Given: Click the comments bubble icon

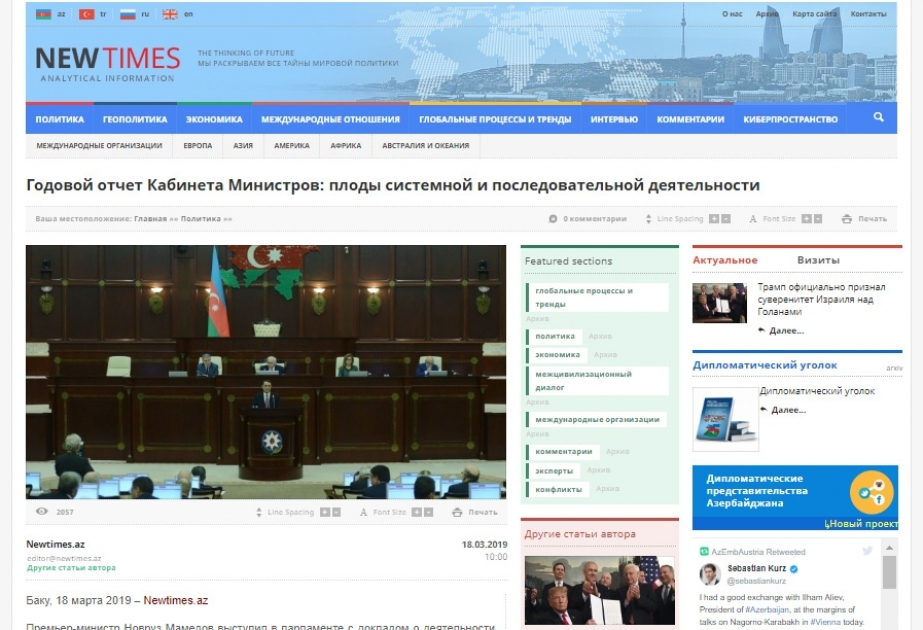Looking at the screenshot, I should tap(553, 218).
